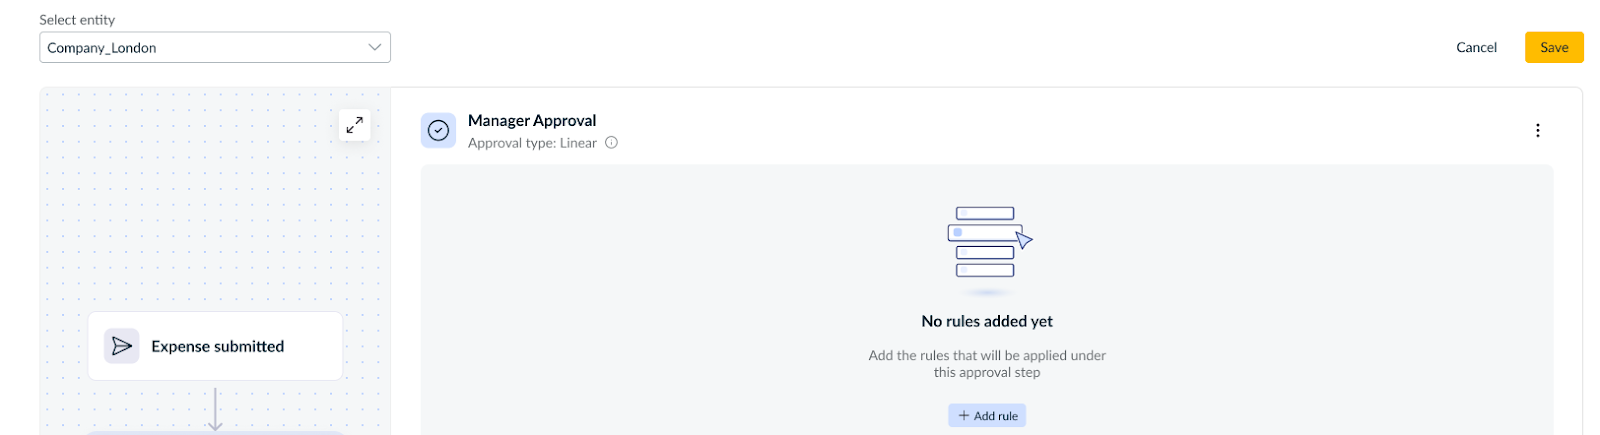Click the Manager Approval title
The height and width of the screenshot is (435, 1600).
pos(532,120)
